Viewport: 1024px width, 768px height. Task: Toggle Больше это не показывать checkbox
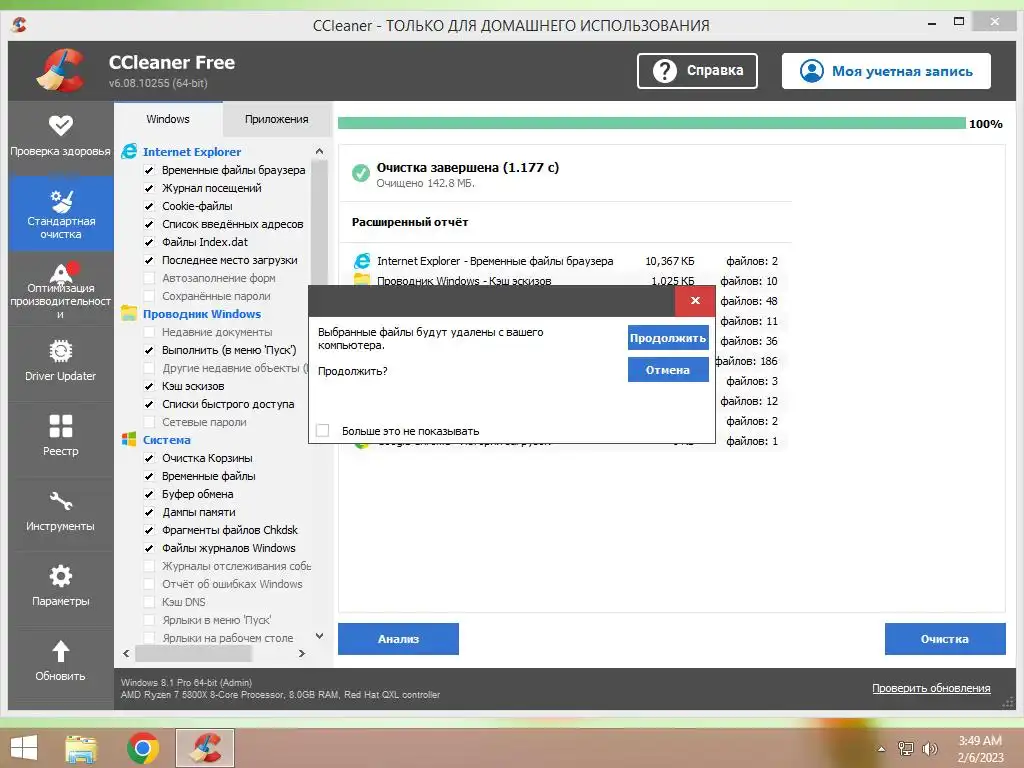tap(323, 430)
